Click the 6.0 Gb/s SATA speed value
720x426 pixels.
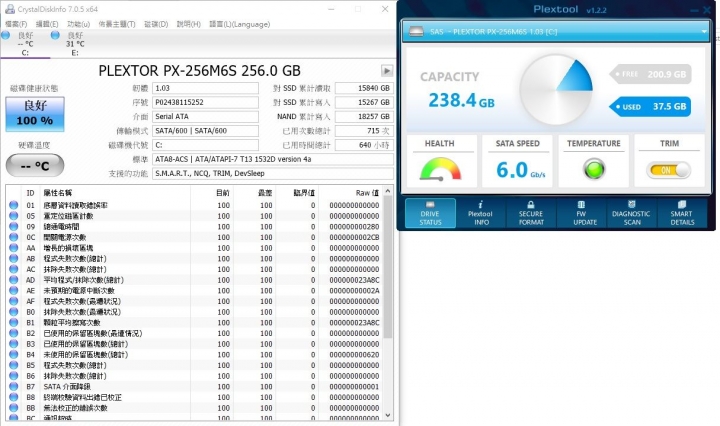click(x=520, y=170)
